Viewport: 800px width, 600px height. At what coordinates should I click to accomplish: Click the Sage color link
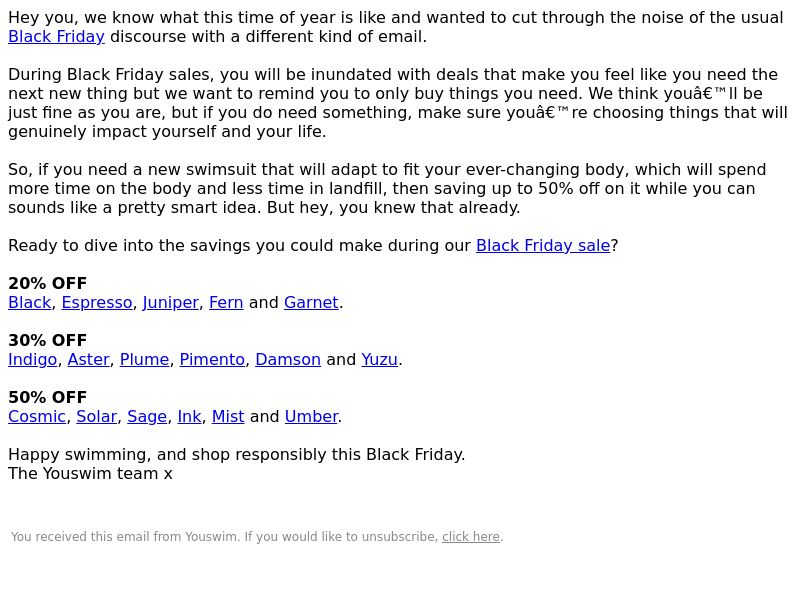147,417
